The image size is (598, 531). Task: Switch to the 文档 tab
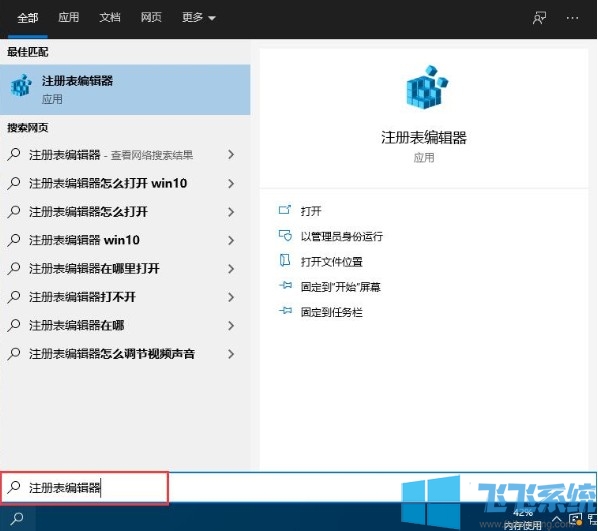[110, 18]
